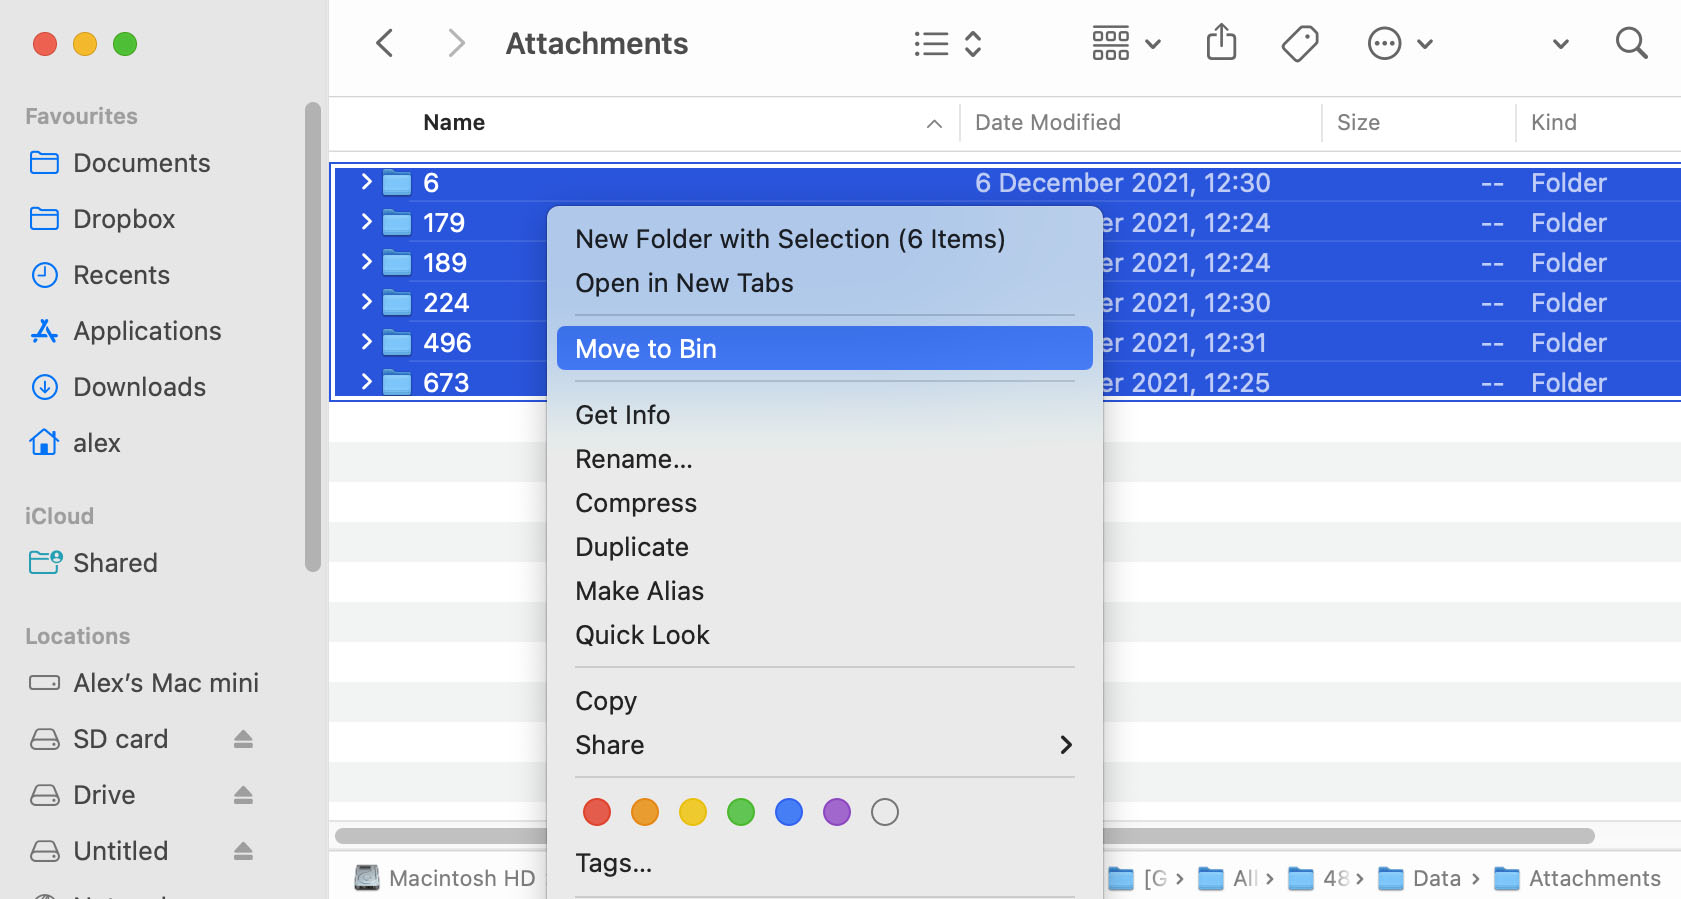Click the Search magnifier icon
Image resolution: width=1681 pixels, height=899 pixels.
point(1631,43)
